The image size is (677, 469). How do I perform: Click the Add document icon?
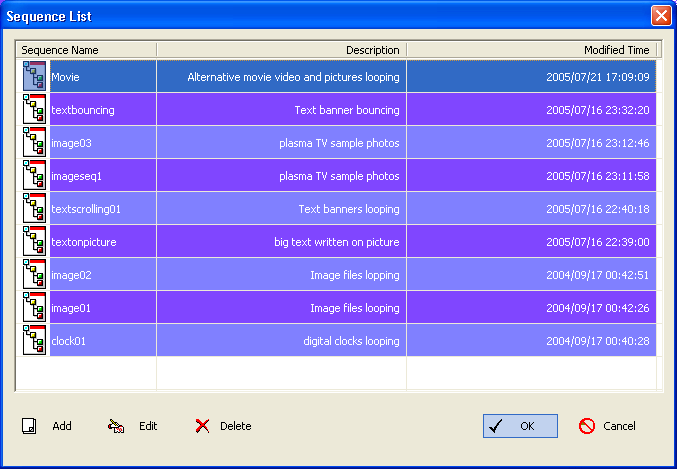29,426
